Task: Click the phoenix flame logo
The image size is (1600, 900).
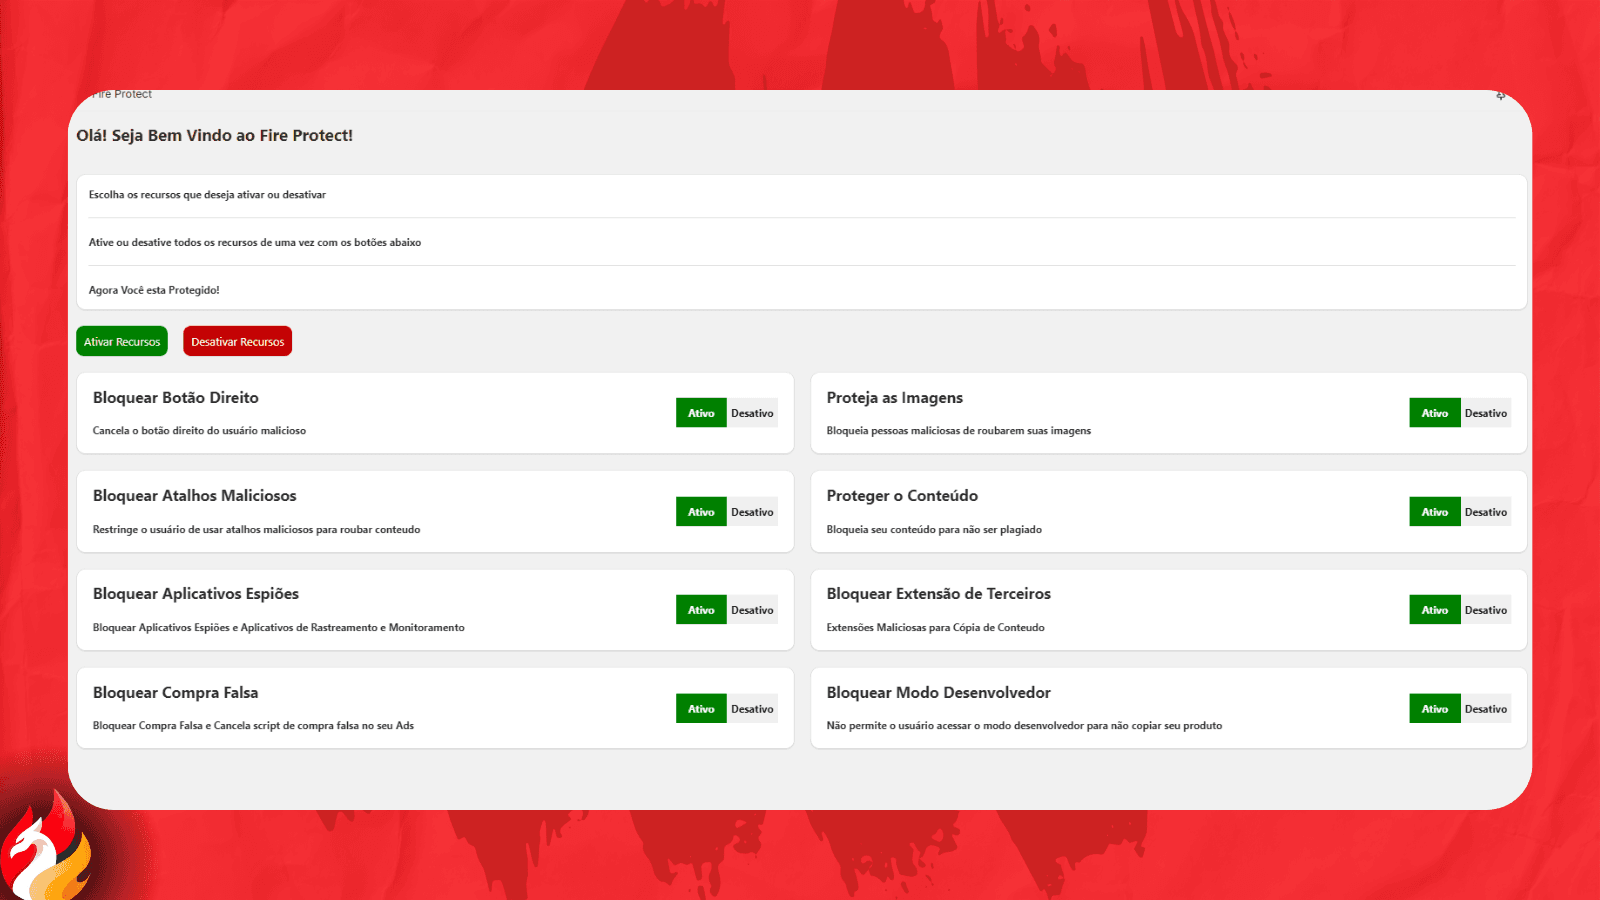Action: (48, 848)
